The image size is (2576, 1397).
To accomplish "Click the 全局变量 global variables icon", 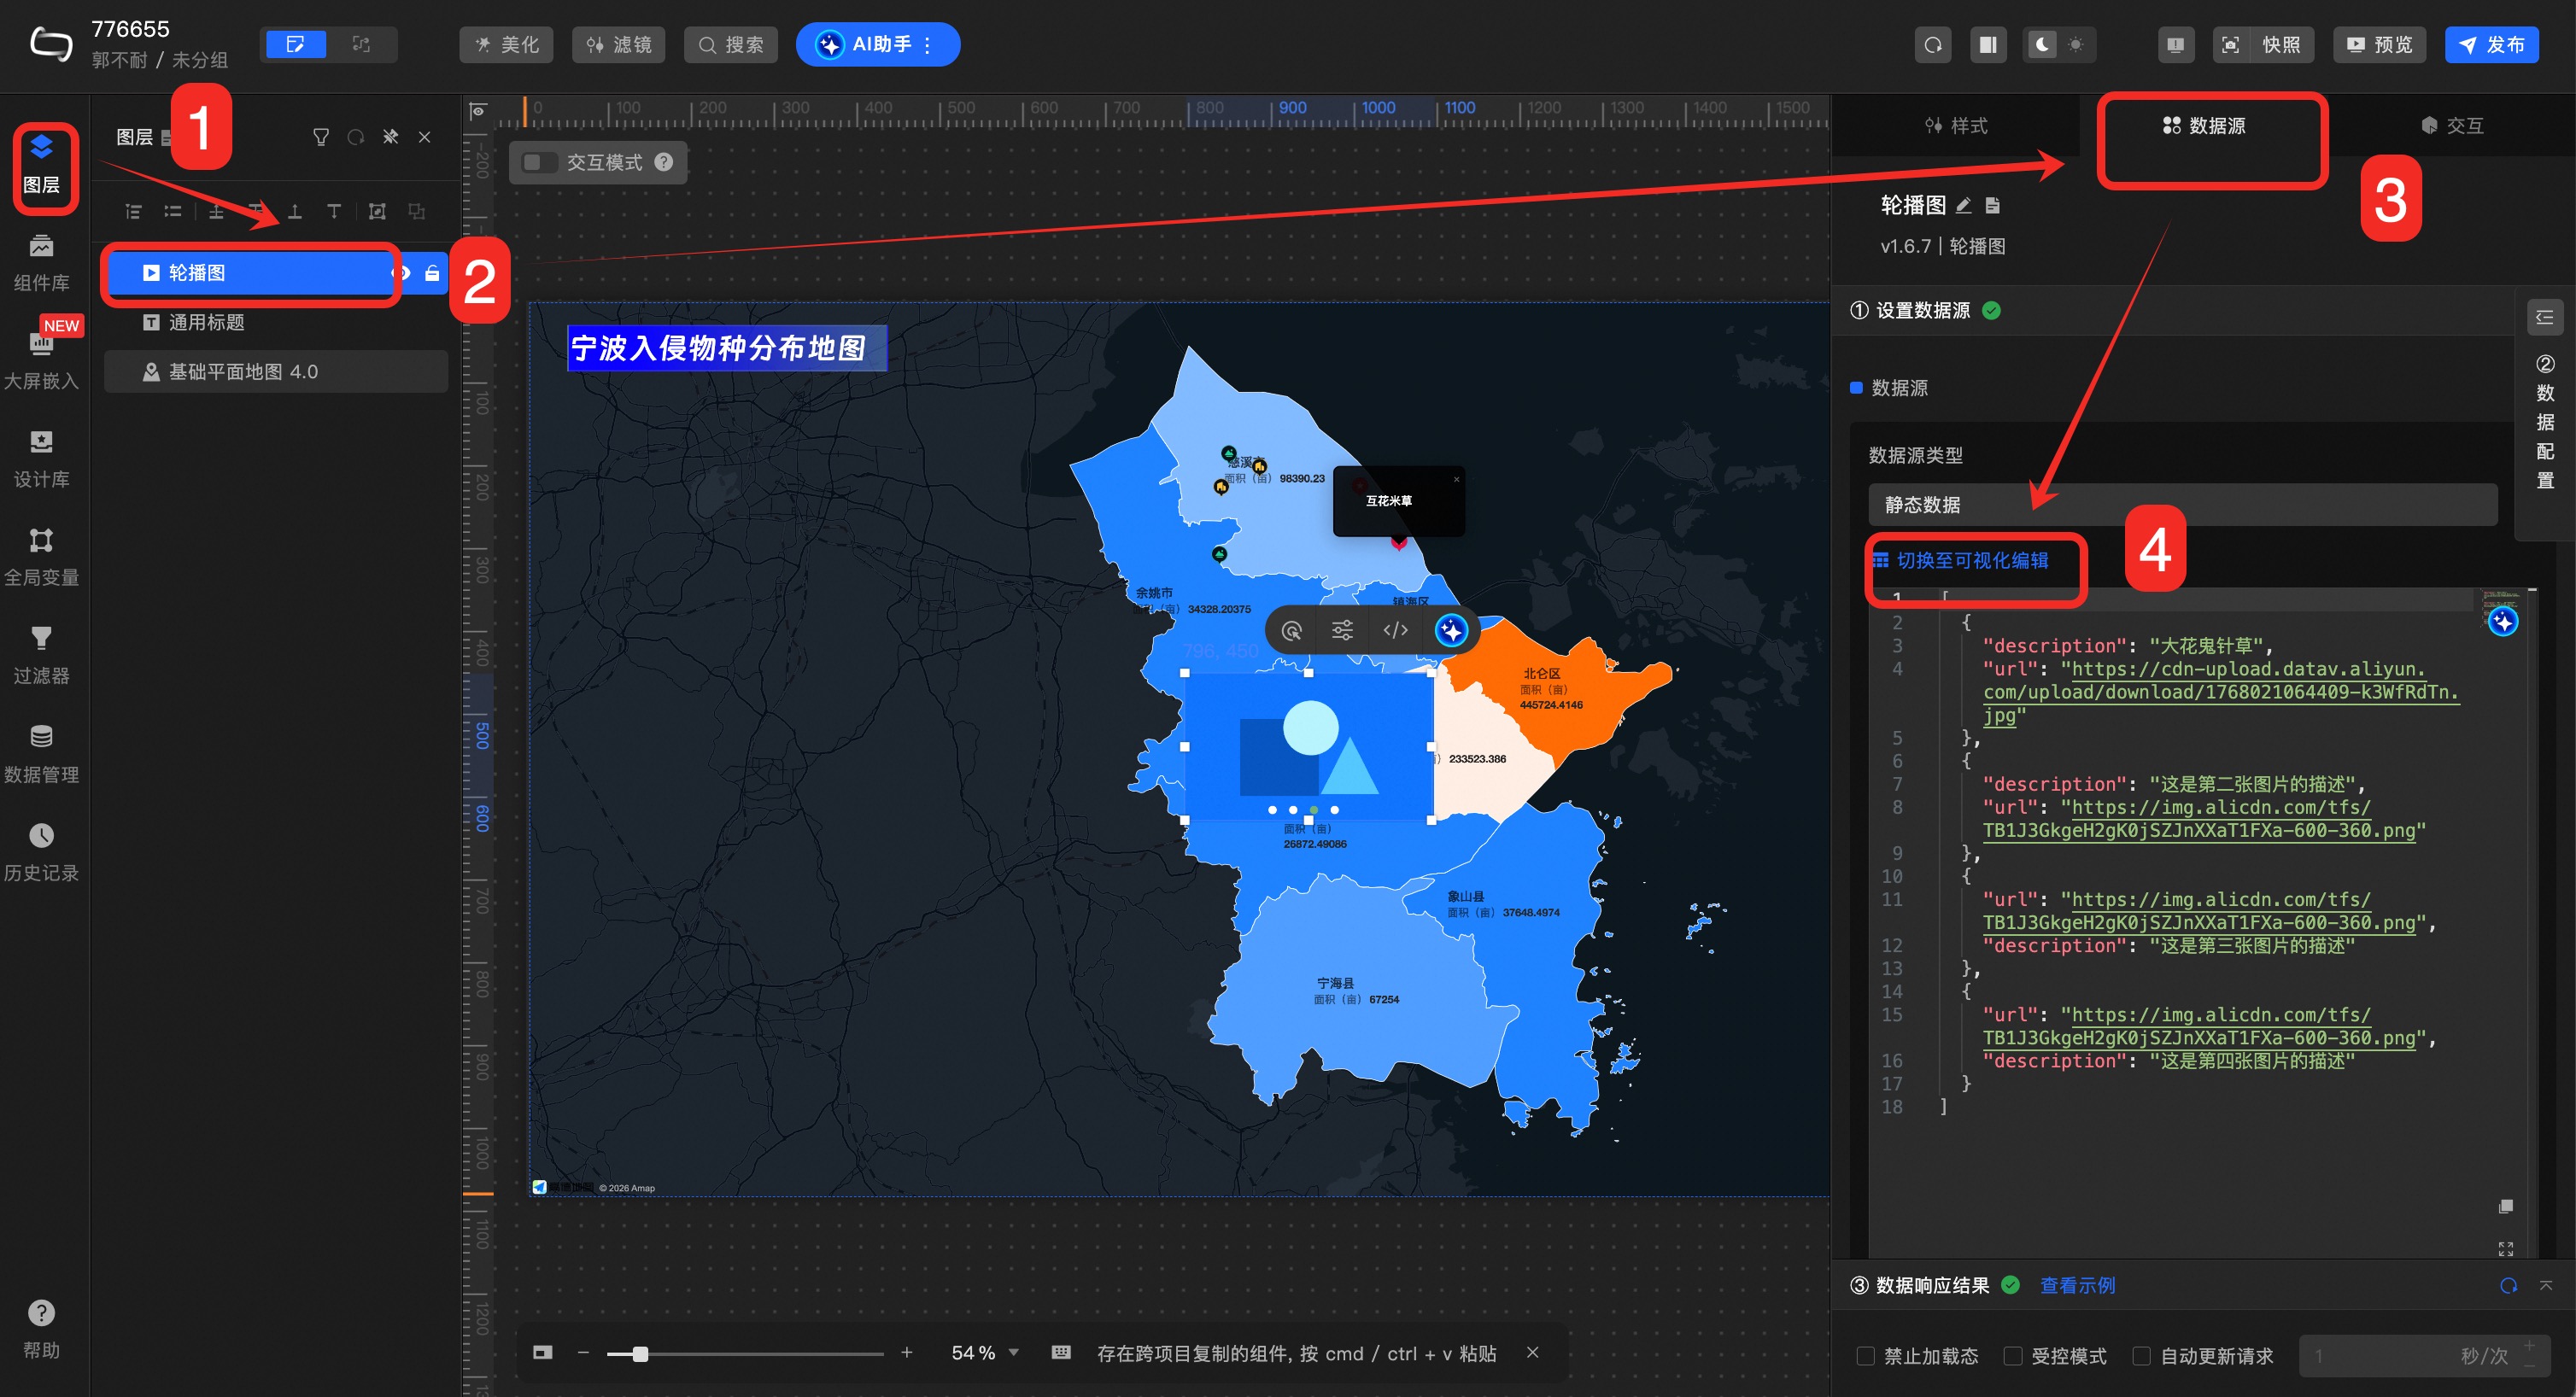I will [41, 556].
